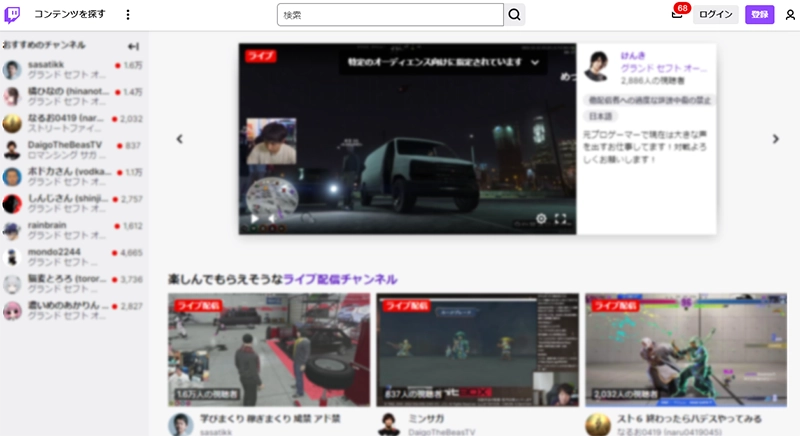Screen dimensions: 800x436
Task: Open DaigoTheBeasTV channel in sidebar
Action: point(72,150)
